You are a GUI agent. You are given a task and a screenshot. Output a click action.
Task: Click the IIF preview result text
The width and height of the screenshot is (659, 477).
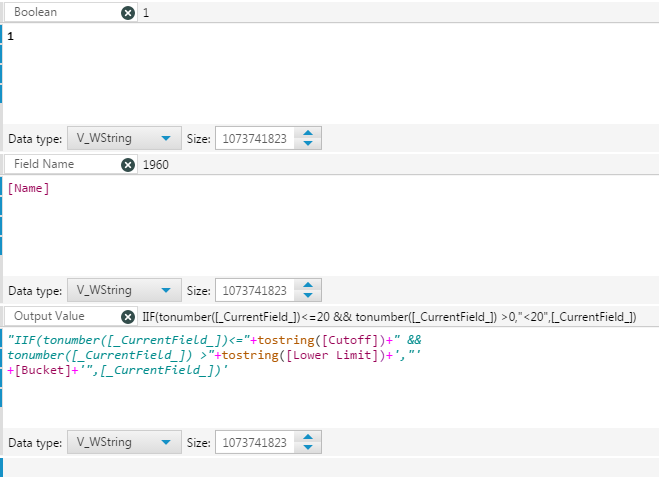click(x=389, y=317)
